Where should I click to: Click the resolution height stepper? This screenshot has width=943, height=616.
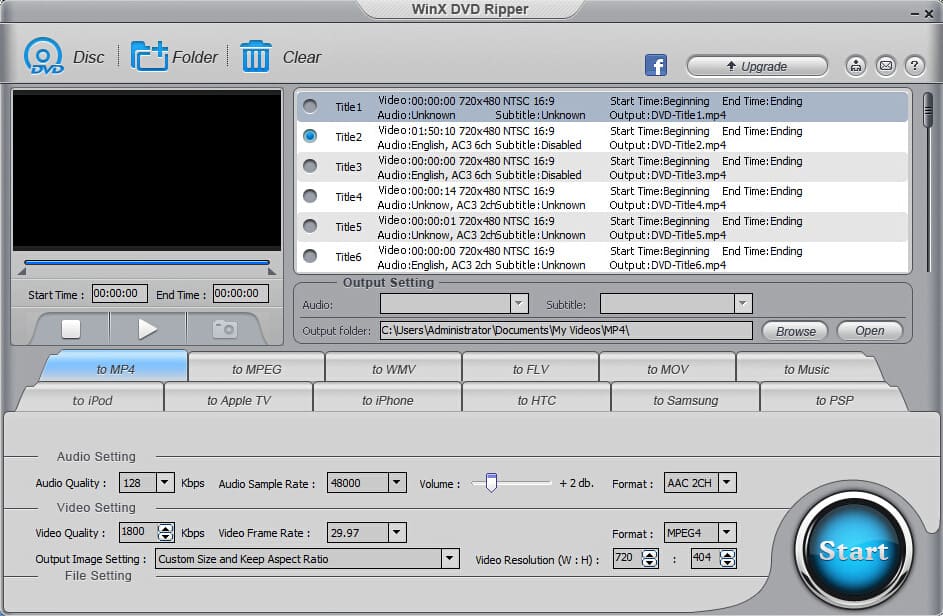(x=728, y=559)
